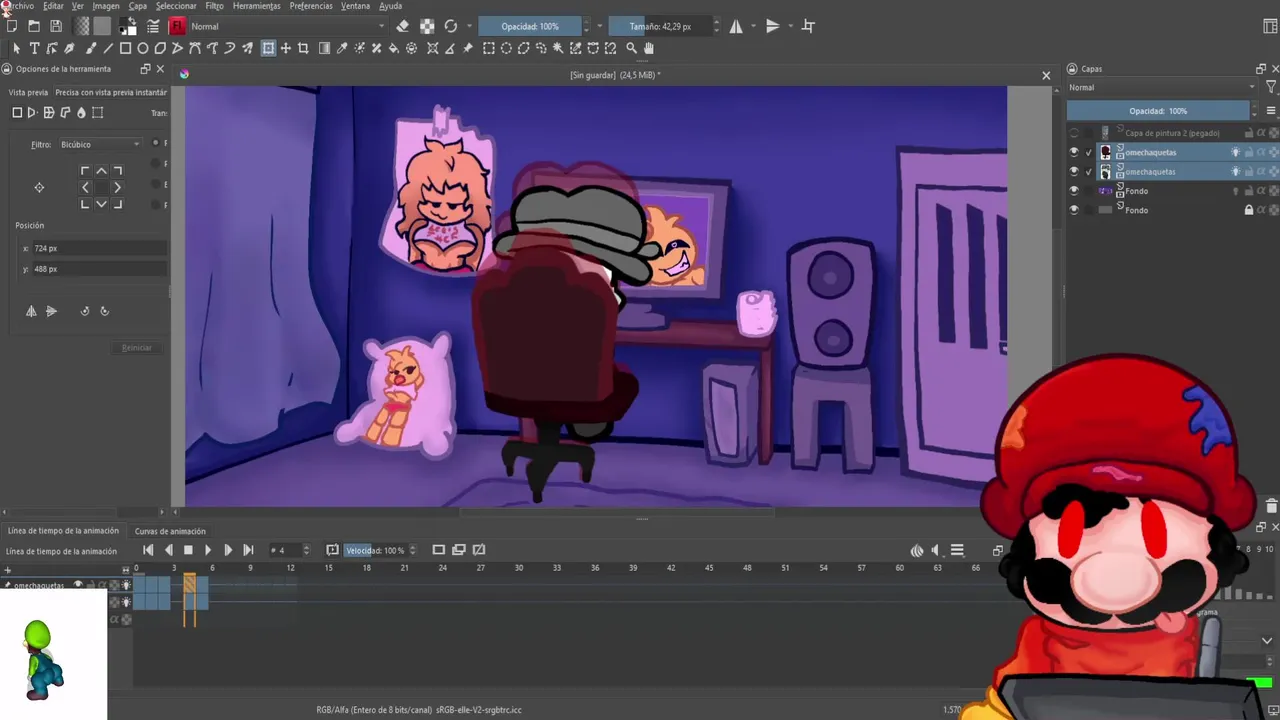The height and width of the screenshot is (720, 1280).
Task: Adjust the layer Opacidad slider
Action: point(1158,111)
